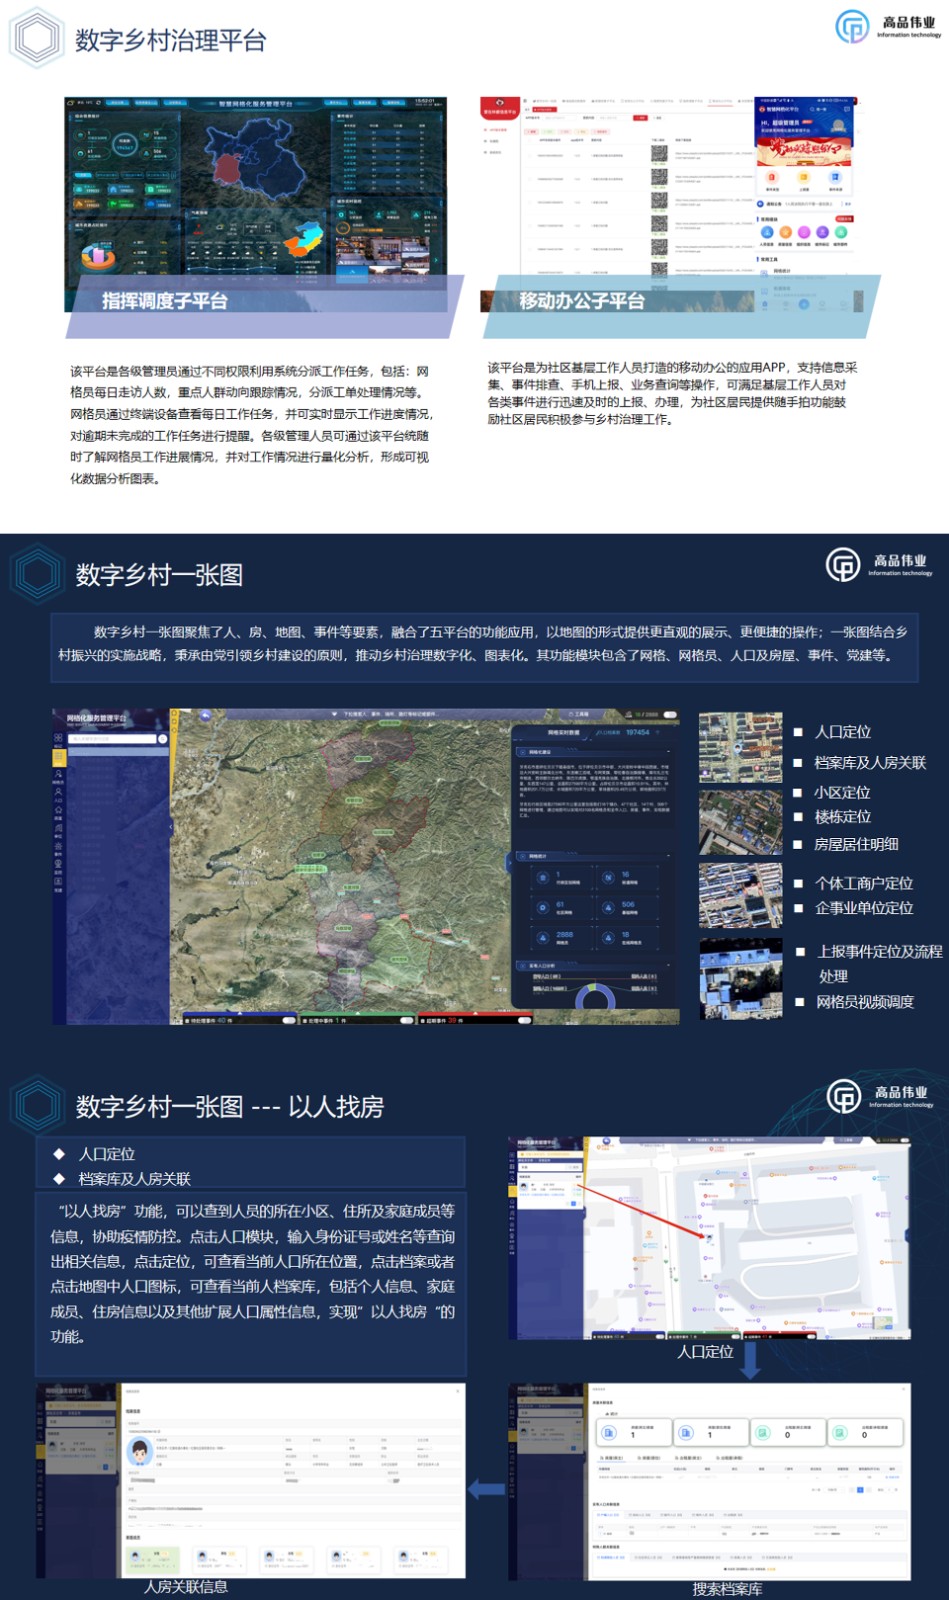The image size is (949, 1600).
Task: Click the 高品伟业 logo in the 数字乡村一张图 header
Action: [x=880, y=565]
